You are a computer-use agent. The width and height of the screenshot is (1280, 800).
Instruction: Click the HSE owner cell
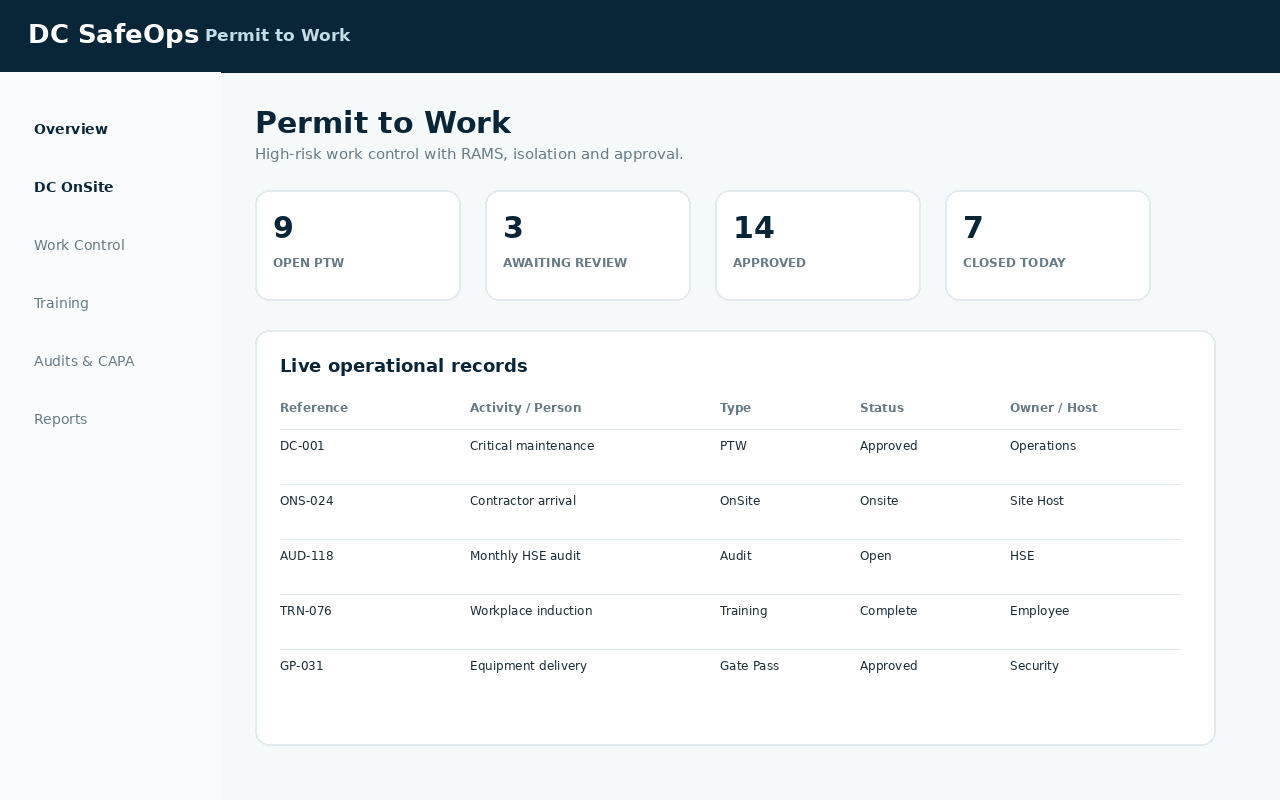point(1022,556)
